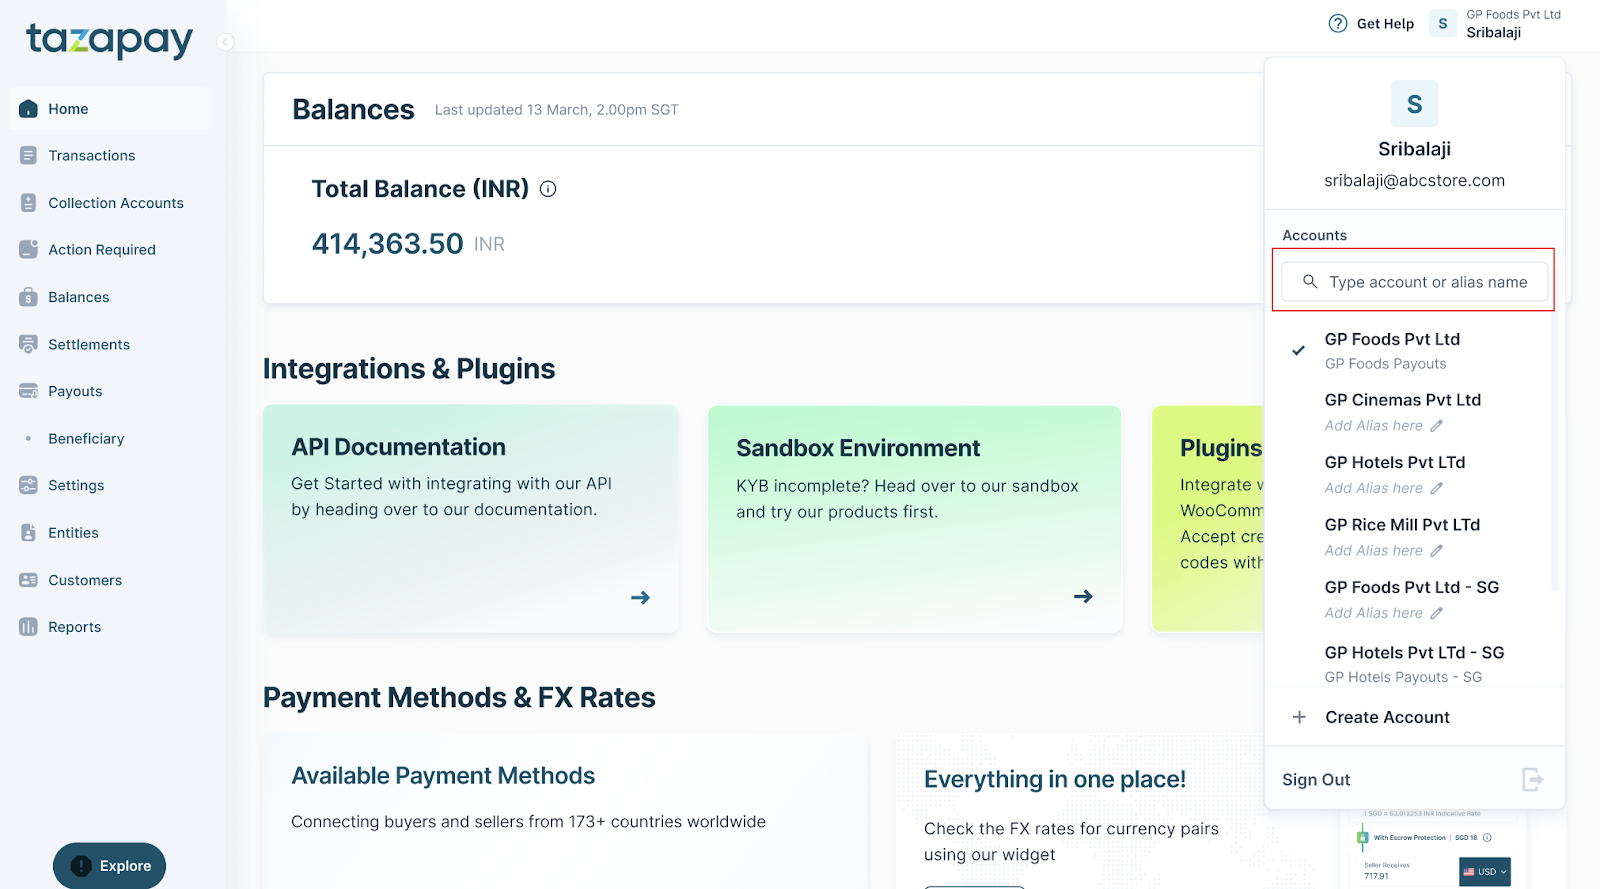This screenshot has height=889, width=1600.
Task: Click the Entities sidebar icon
Action: [28, 533]
